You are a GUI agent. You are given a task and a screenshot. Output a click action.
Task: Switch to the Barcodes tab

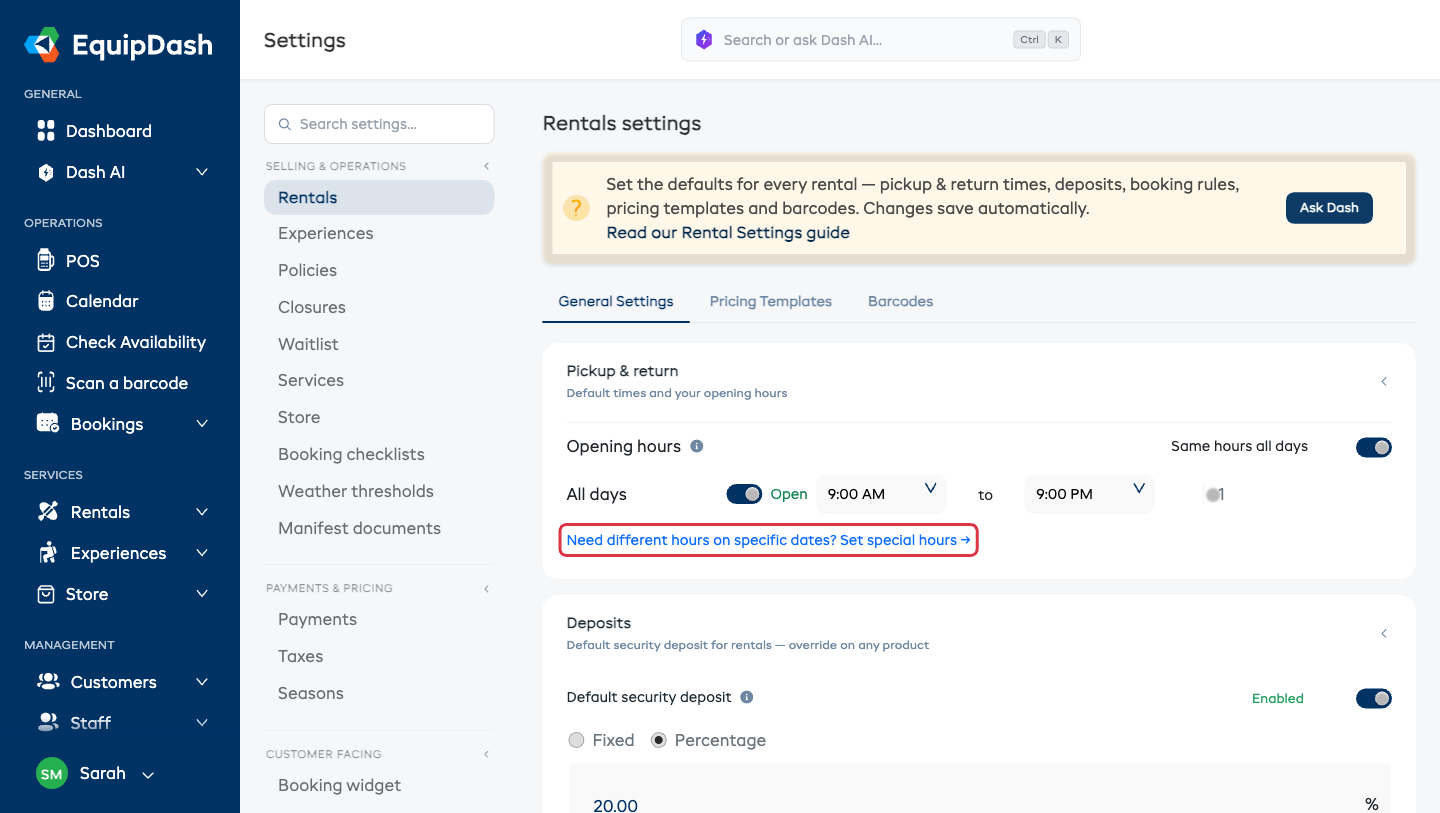point(901,301)
